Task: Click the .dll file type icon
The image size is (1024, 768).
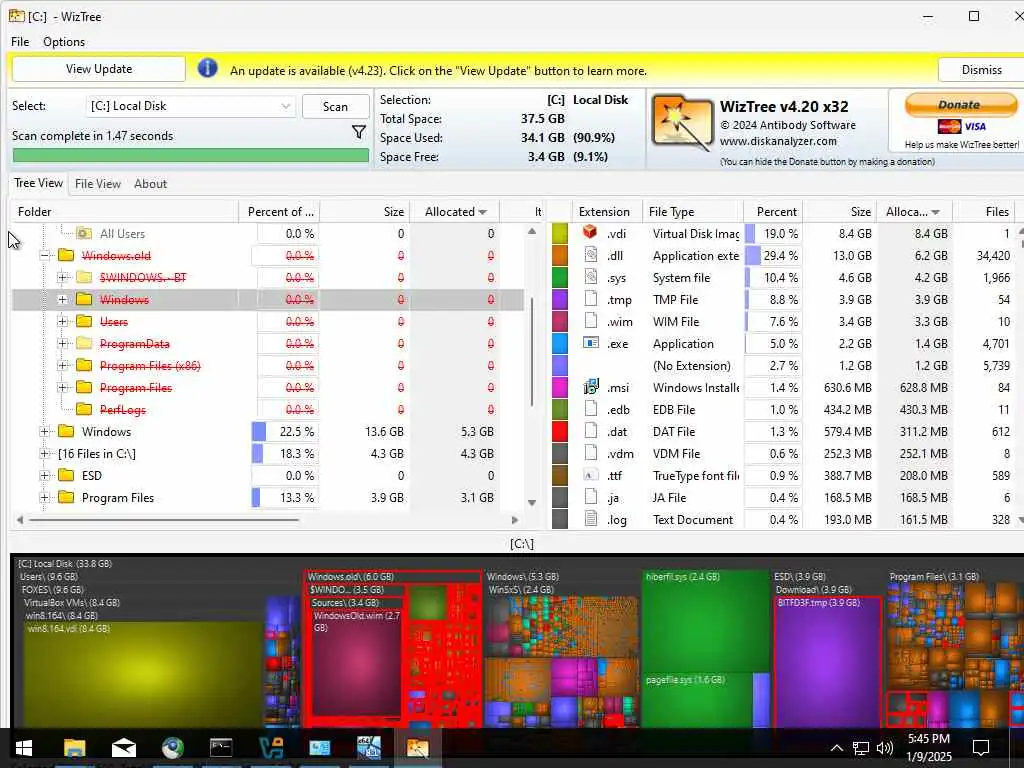Action: pos(590,255)
